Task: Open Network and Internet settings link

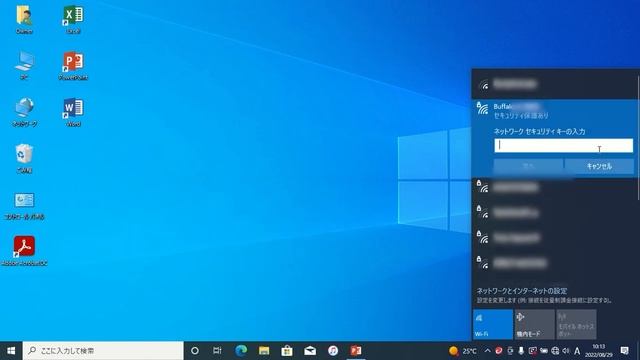Action: [x=522, y=291]
